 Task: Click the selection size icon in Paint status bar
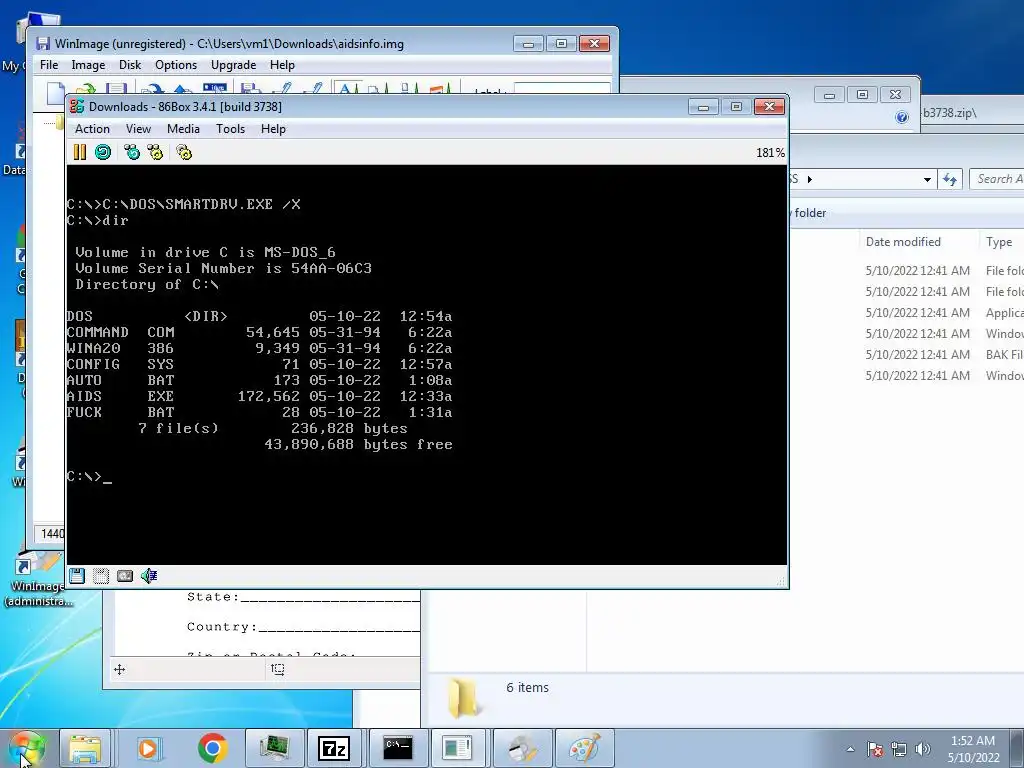point(278,669)
